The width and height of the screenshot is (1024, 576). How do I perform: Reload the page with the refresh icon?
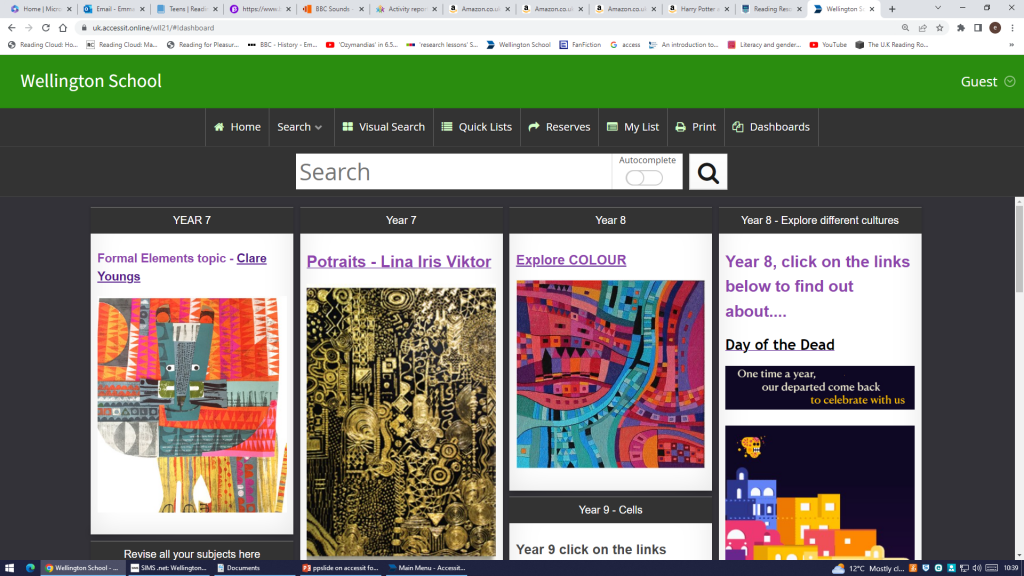point(46,27)
